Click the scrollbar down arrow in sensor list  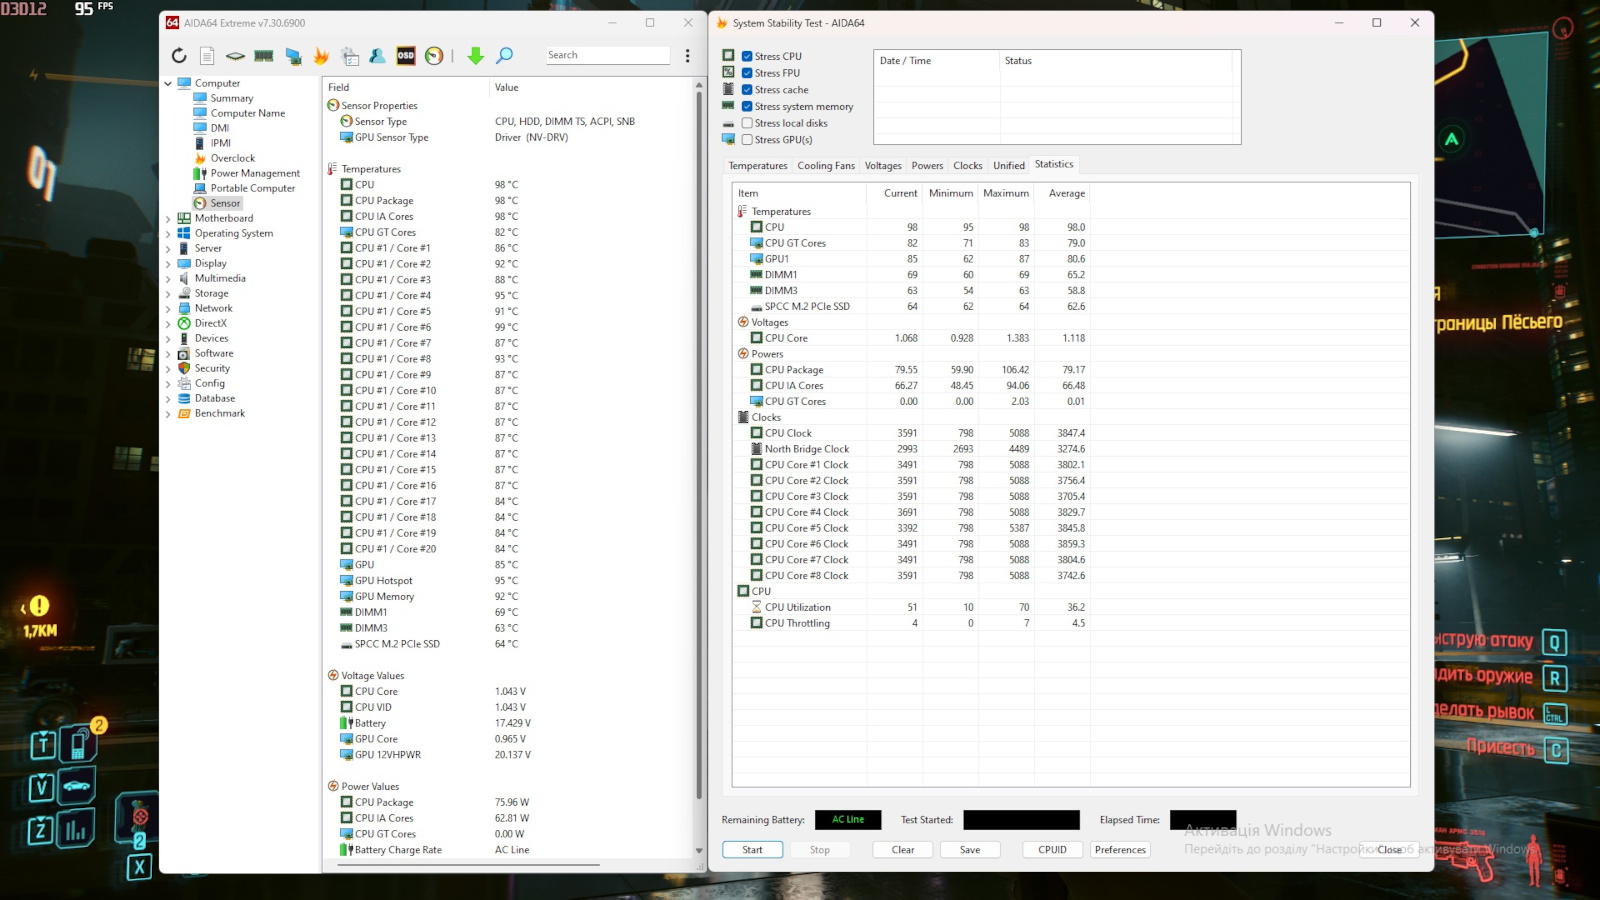tap(699, 851)
